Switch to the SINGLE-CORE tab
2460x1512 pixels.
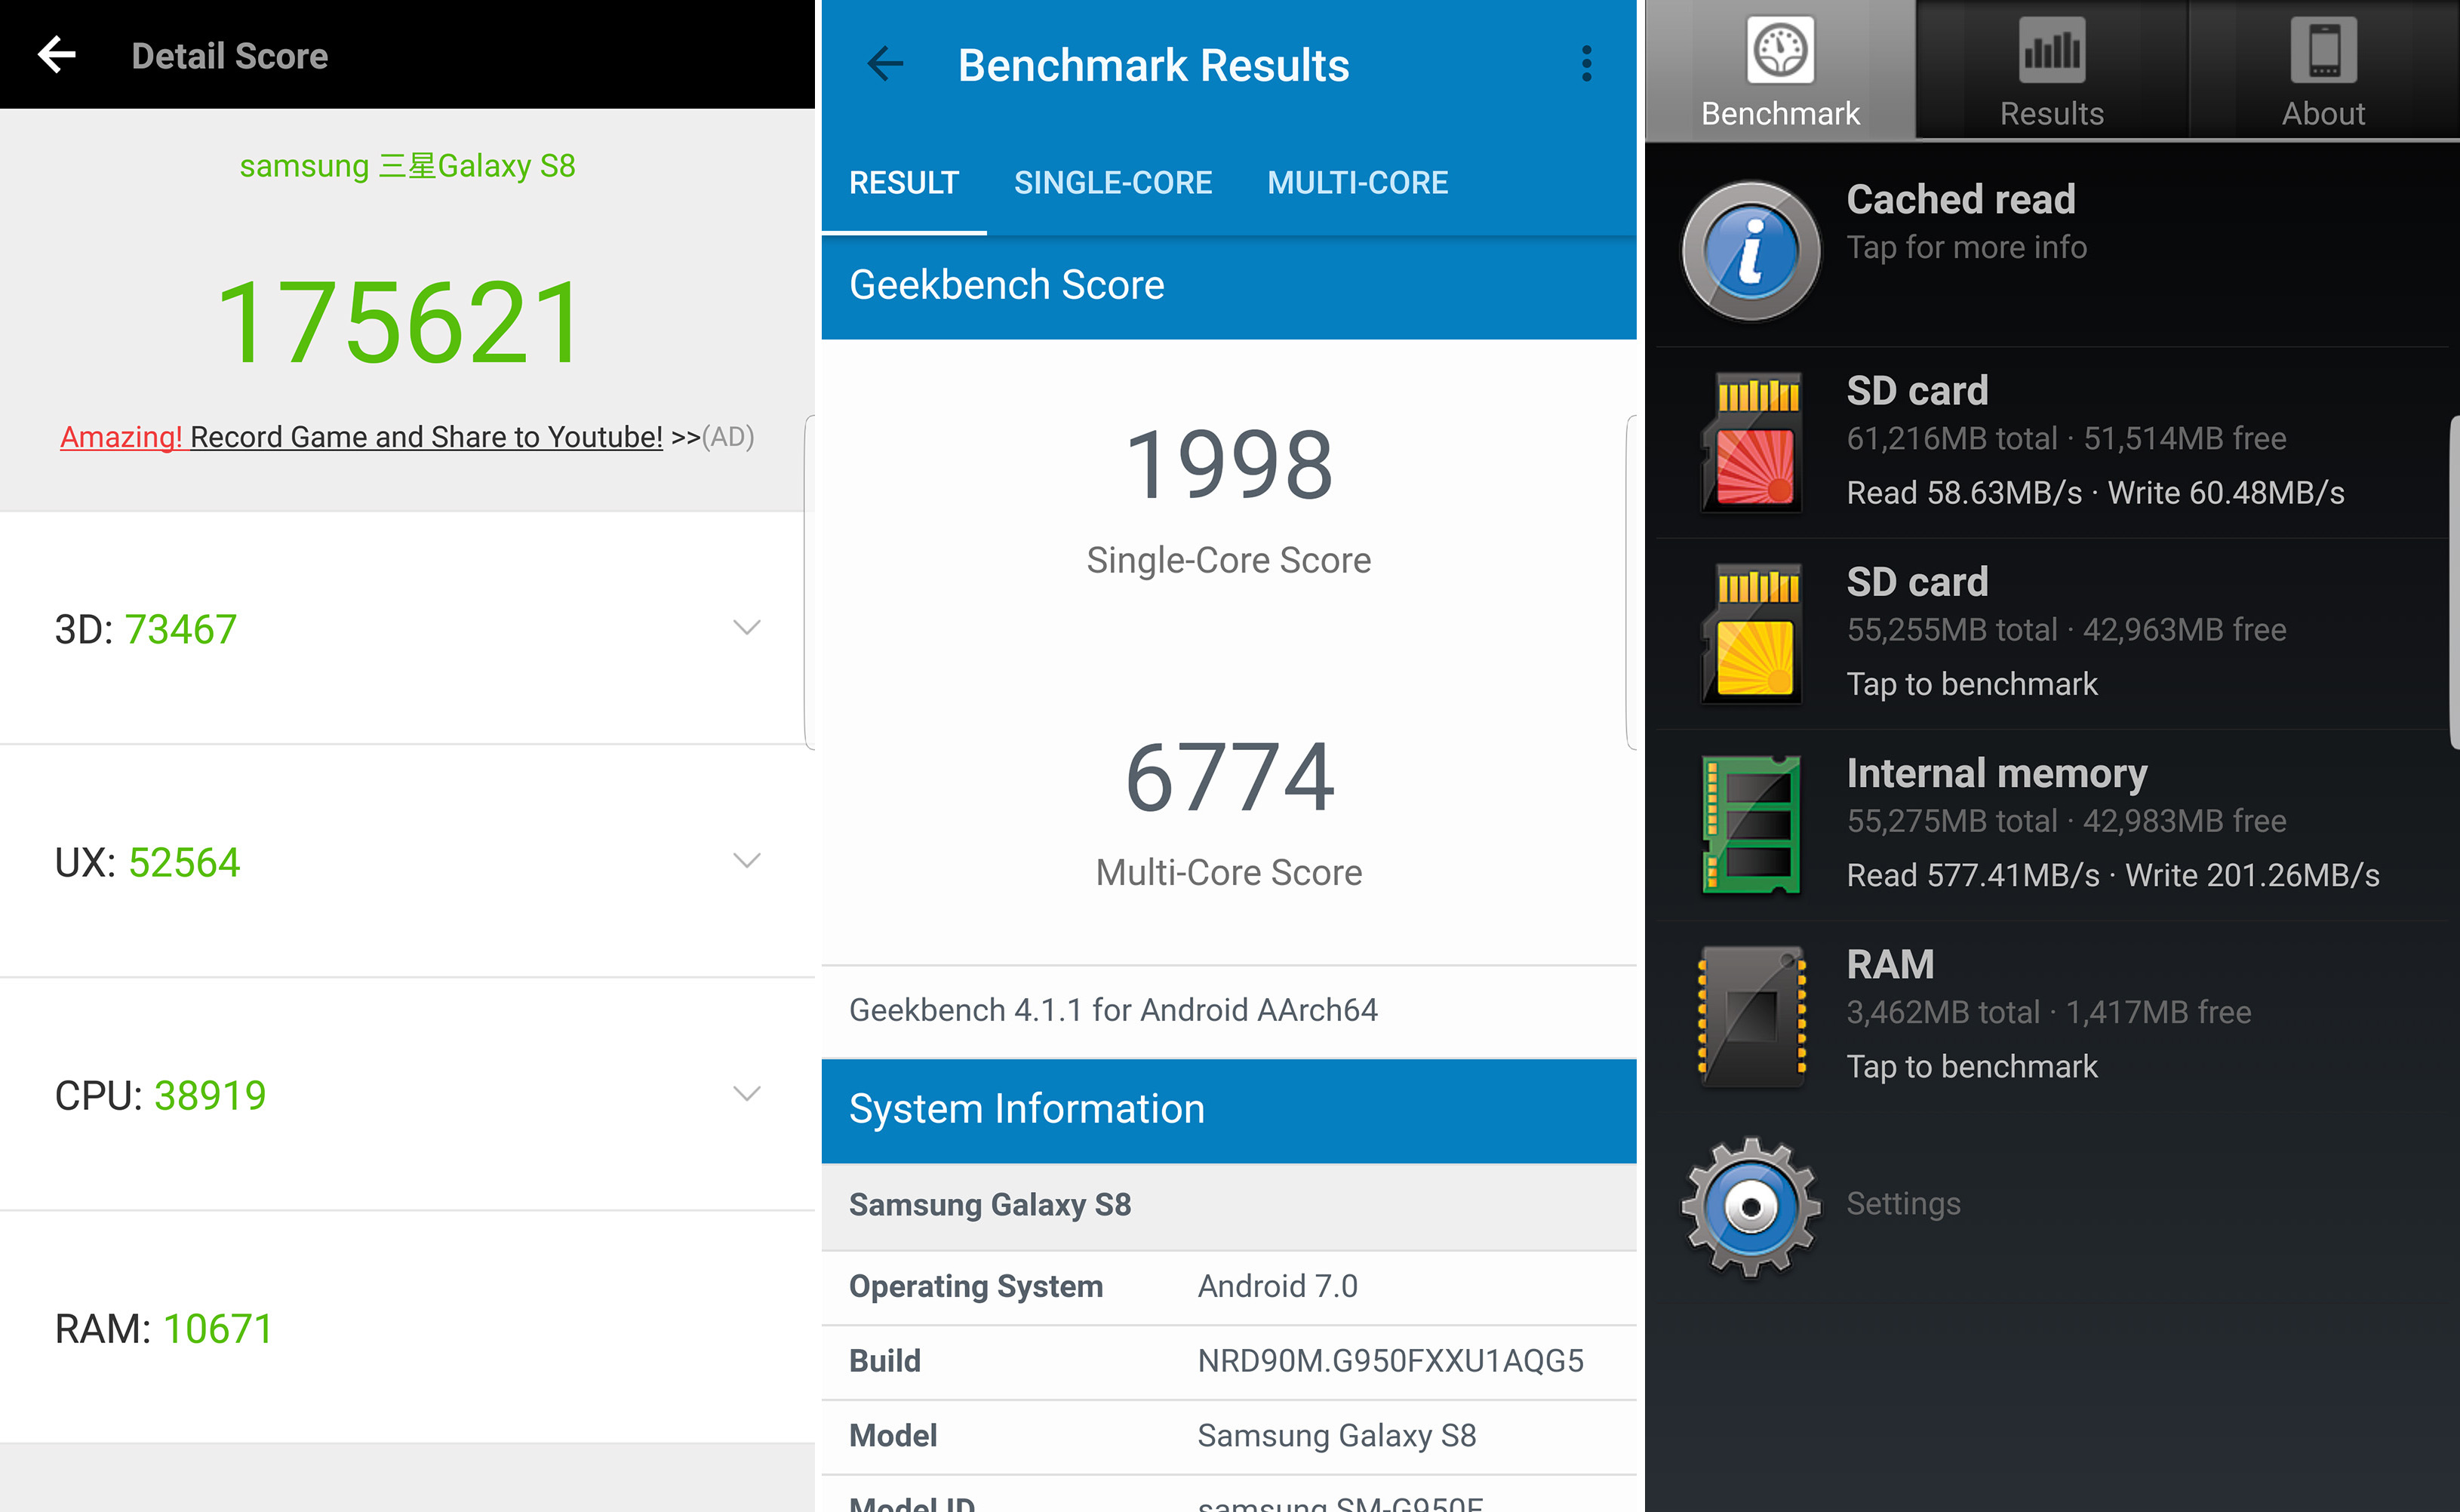(1113, 183)
